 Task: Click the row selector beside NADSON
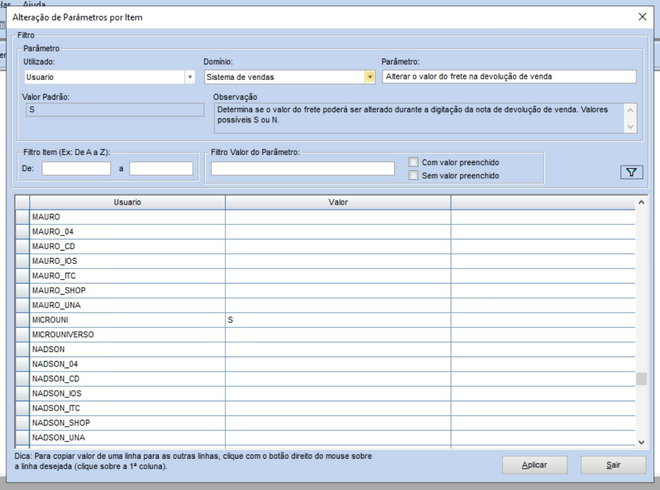coord(22,349)
